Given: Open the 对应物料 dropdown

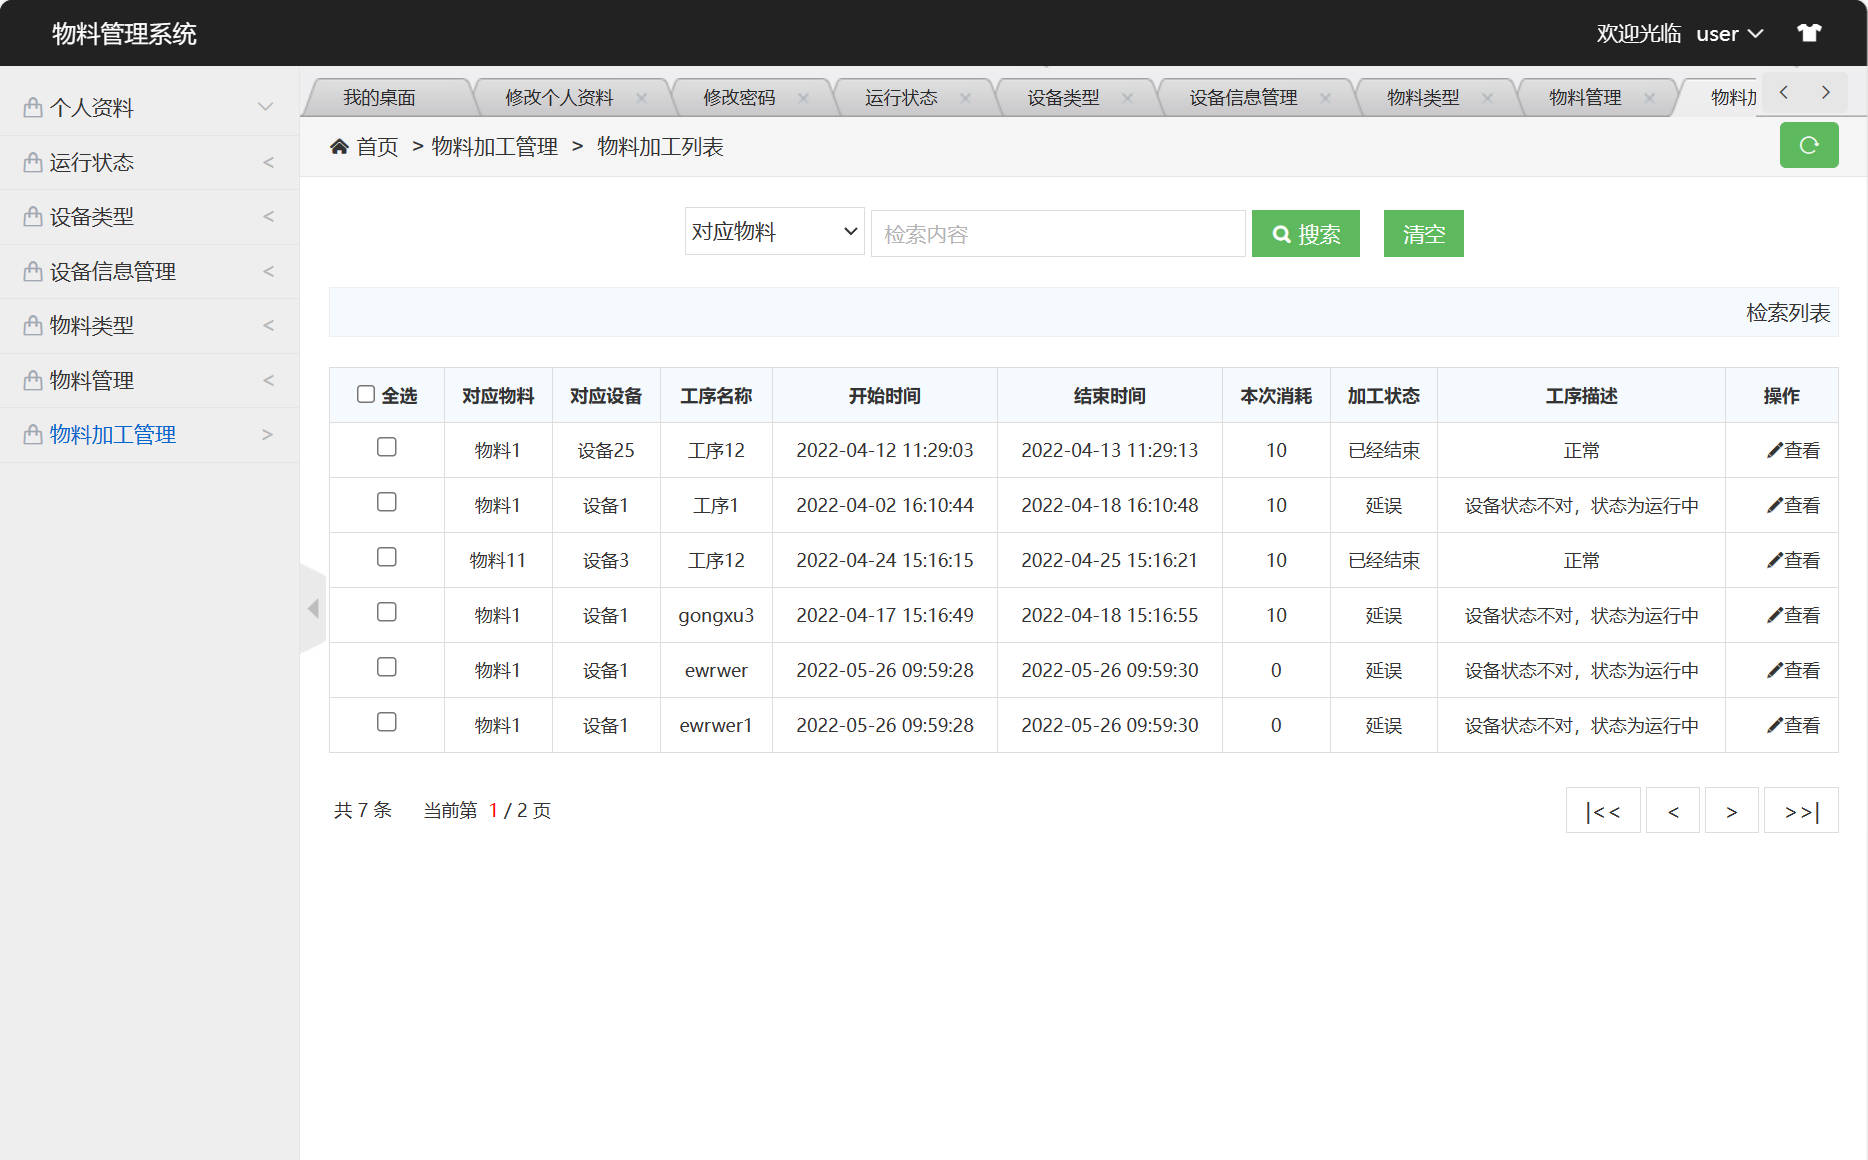Looking at the screenshot, I should (773, 231).
